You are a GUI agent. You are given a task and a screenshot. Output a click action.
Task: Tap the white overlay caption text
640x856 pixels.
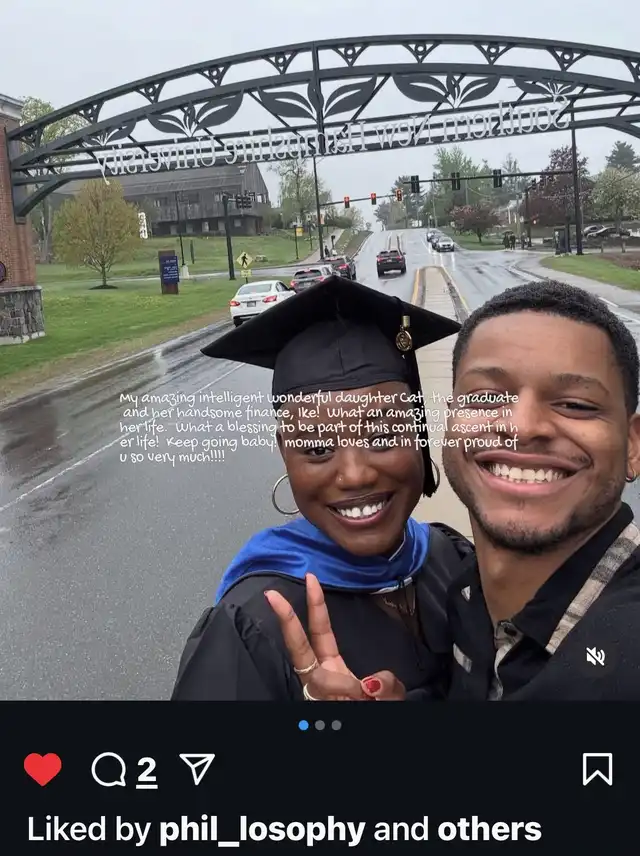pyautogui.click(x=318, y=427)
